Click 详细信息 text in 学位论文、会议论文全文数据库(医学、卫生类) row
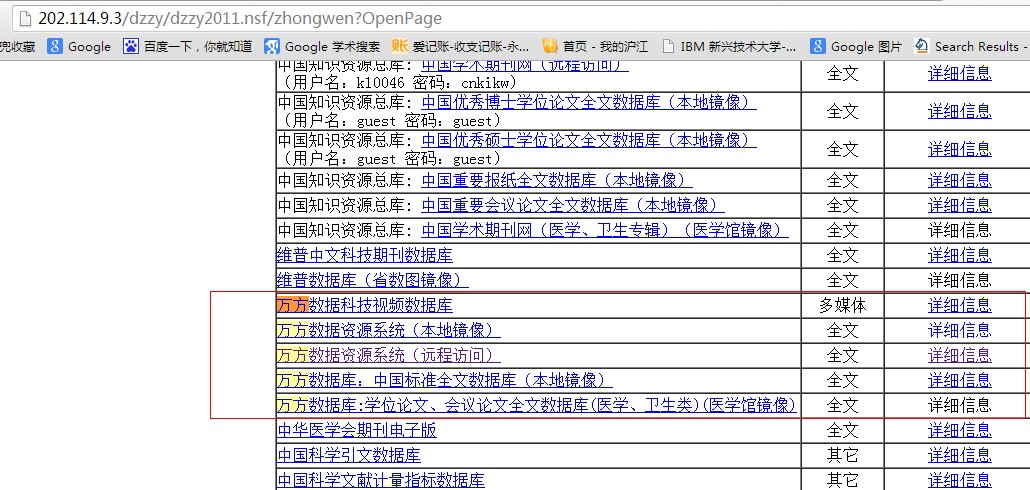This screenshot has width=1030, height=490. point(960,405)
